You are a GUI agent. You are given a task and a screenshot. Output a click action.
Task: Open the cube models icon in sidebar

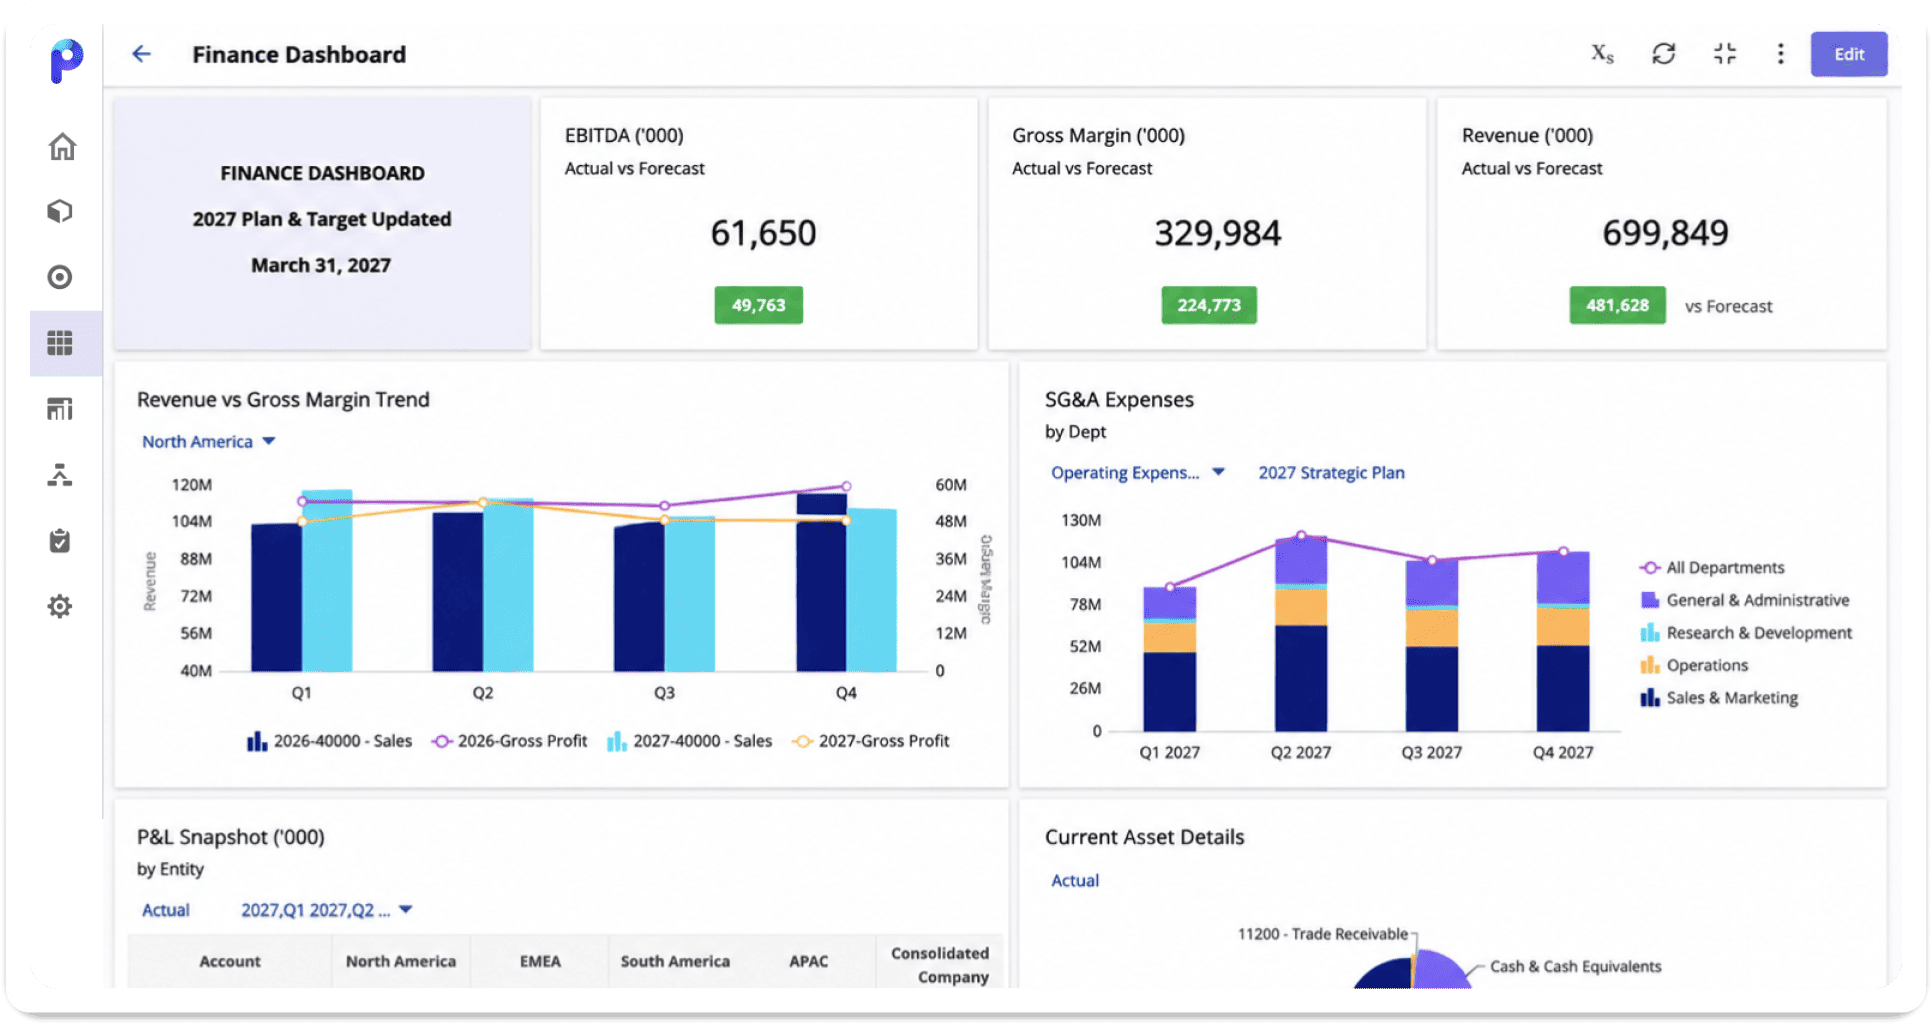coord(60,211)
